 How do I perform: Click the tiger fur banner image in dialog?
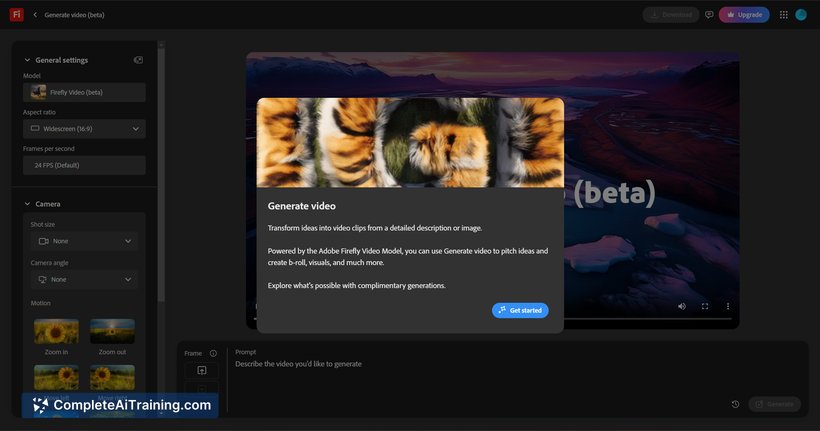410,142
